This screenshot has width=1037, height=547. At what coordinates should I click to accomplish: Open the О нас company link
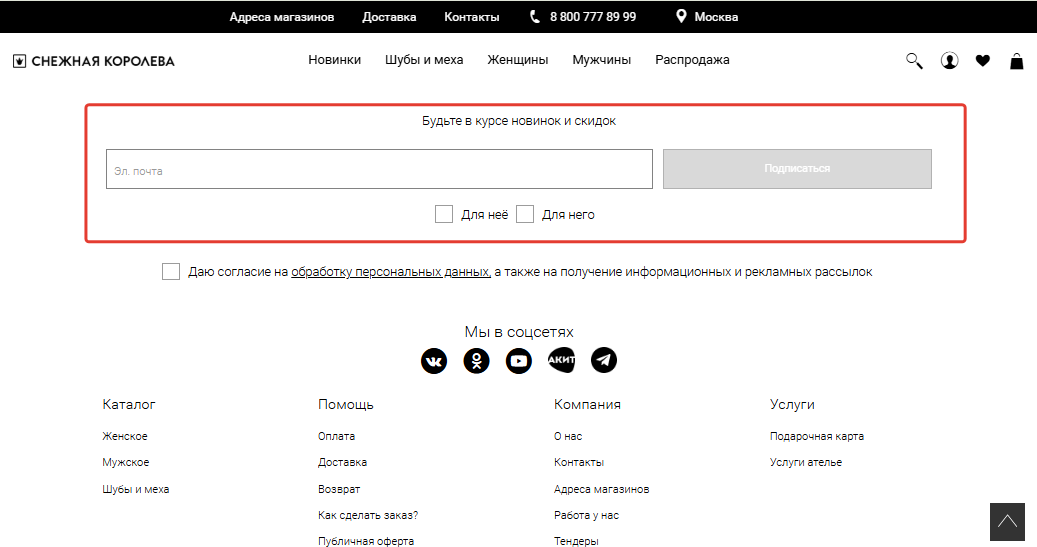tap(568, 437)
